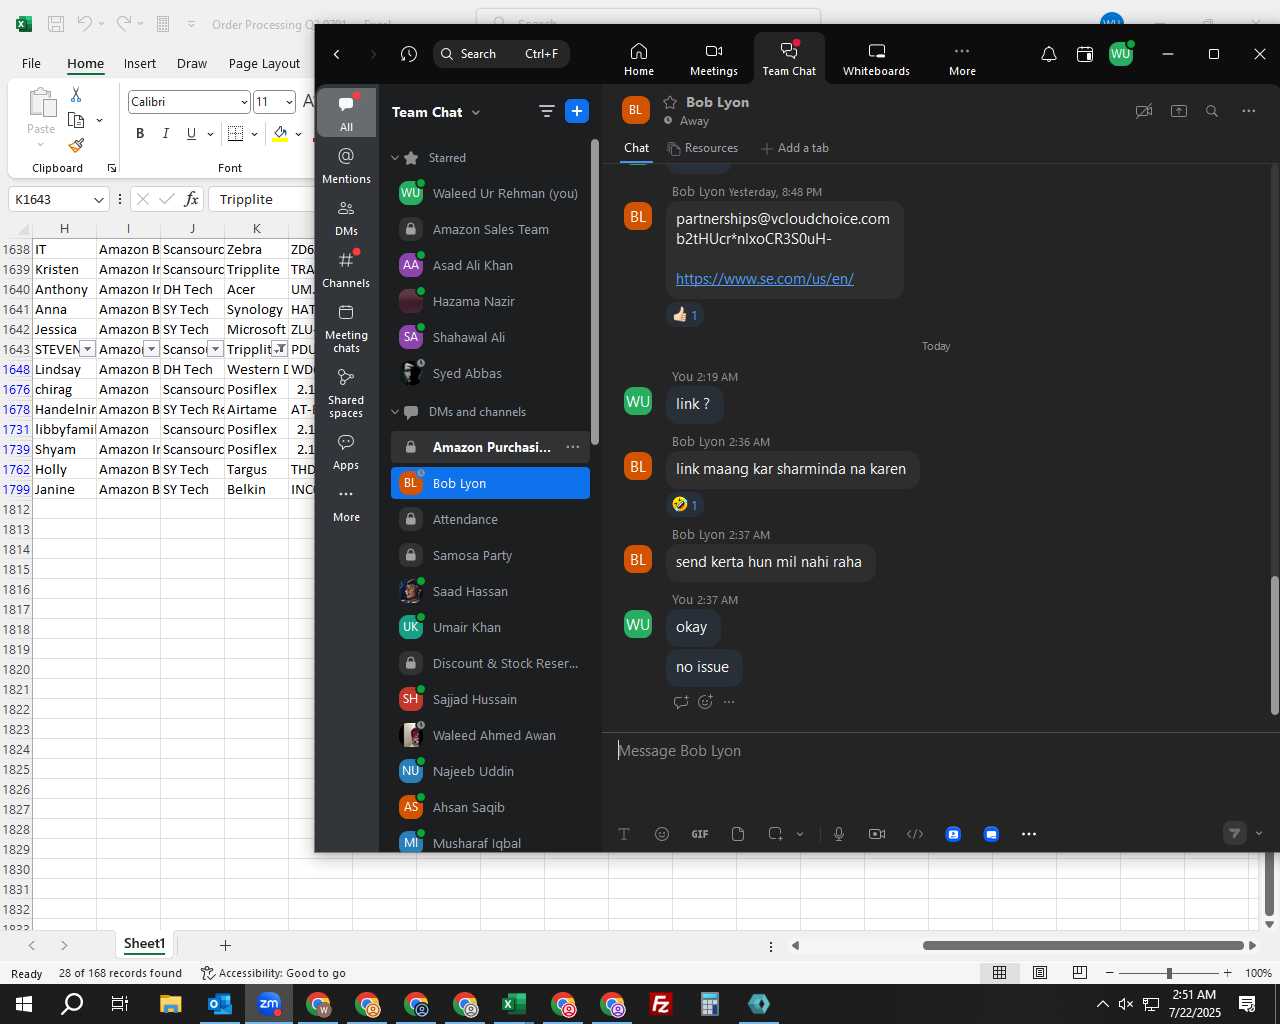Expand Team Chat header dropdown
This screenshot has height=1024, width=1280.
(x=476, y=113)
